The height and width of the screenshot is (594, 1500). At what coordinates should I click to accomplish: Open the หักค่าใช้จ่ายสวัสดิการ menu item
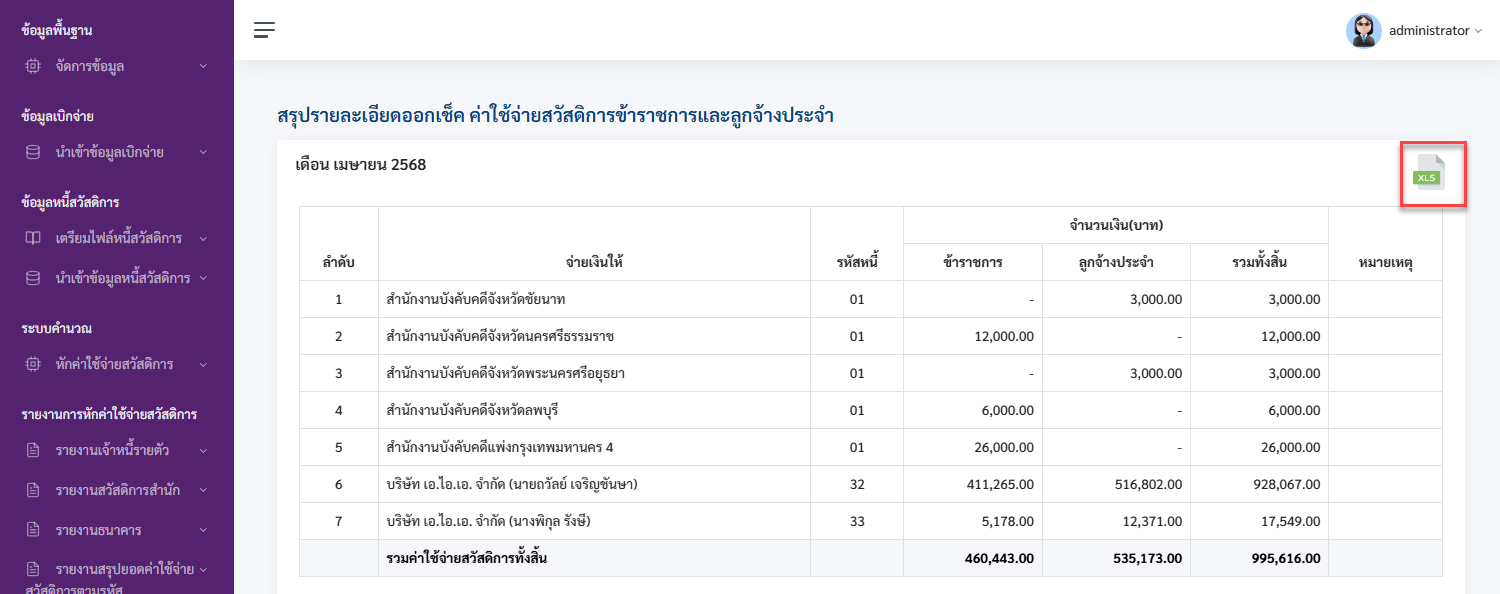click(117, 364)
